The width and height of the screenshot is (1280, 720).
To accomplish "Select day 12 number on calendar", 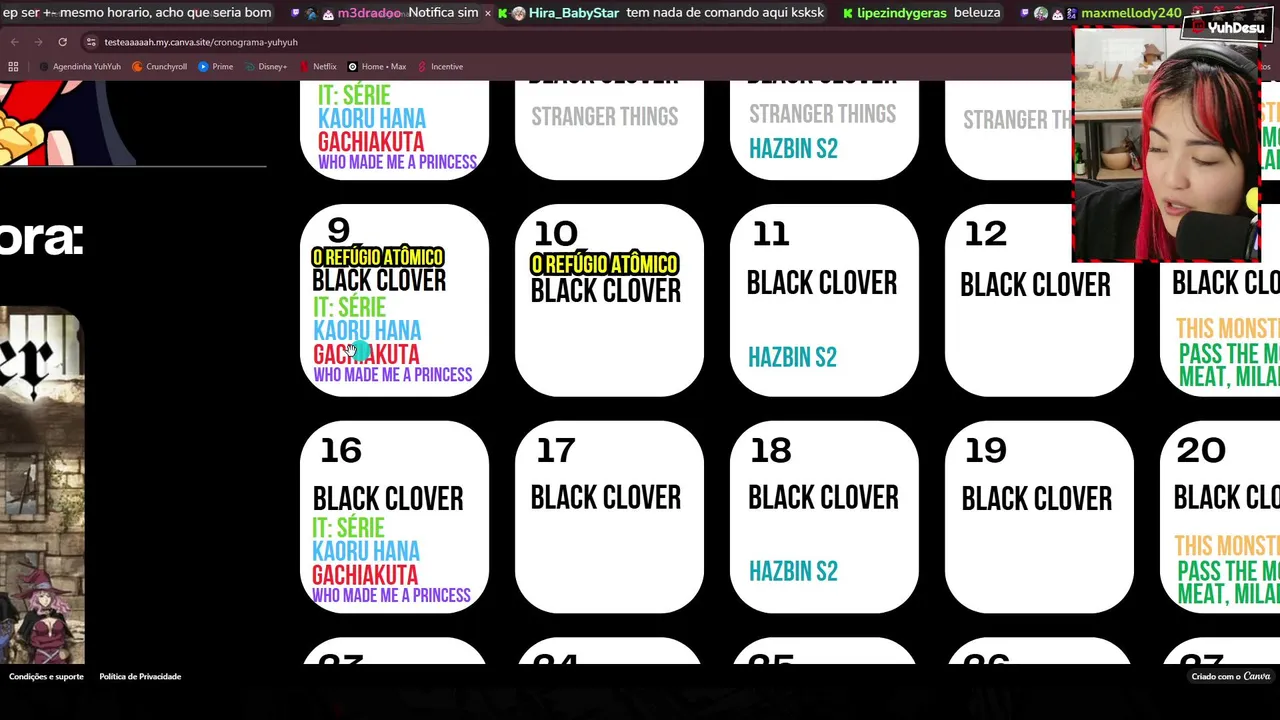I will point(985,235).
